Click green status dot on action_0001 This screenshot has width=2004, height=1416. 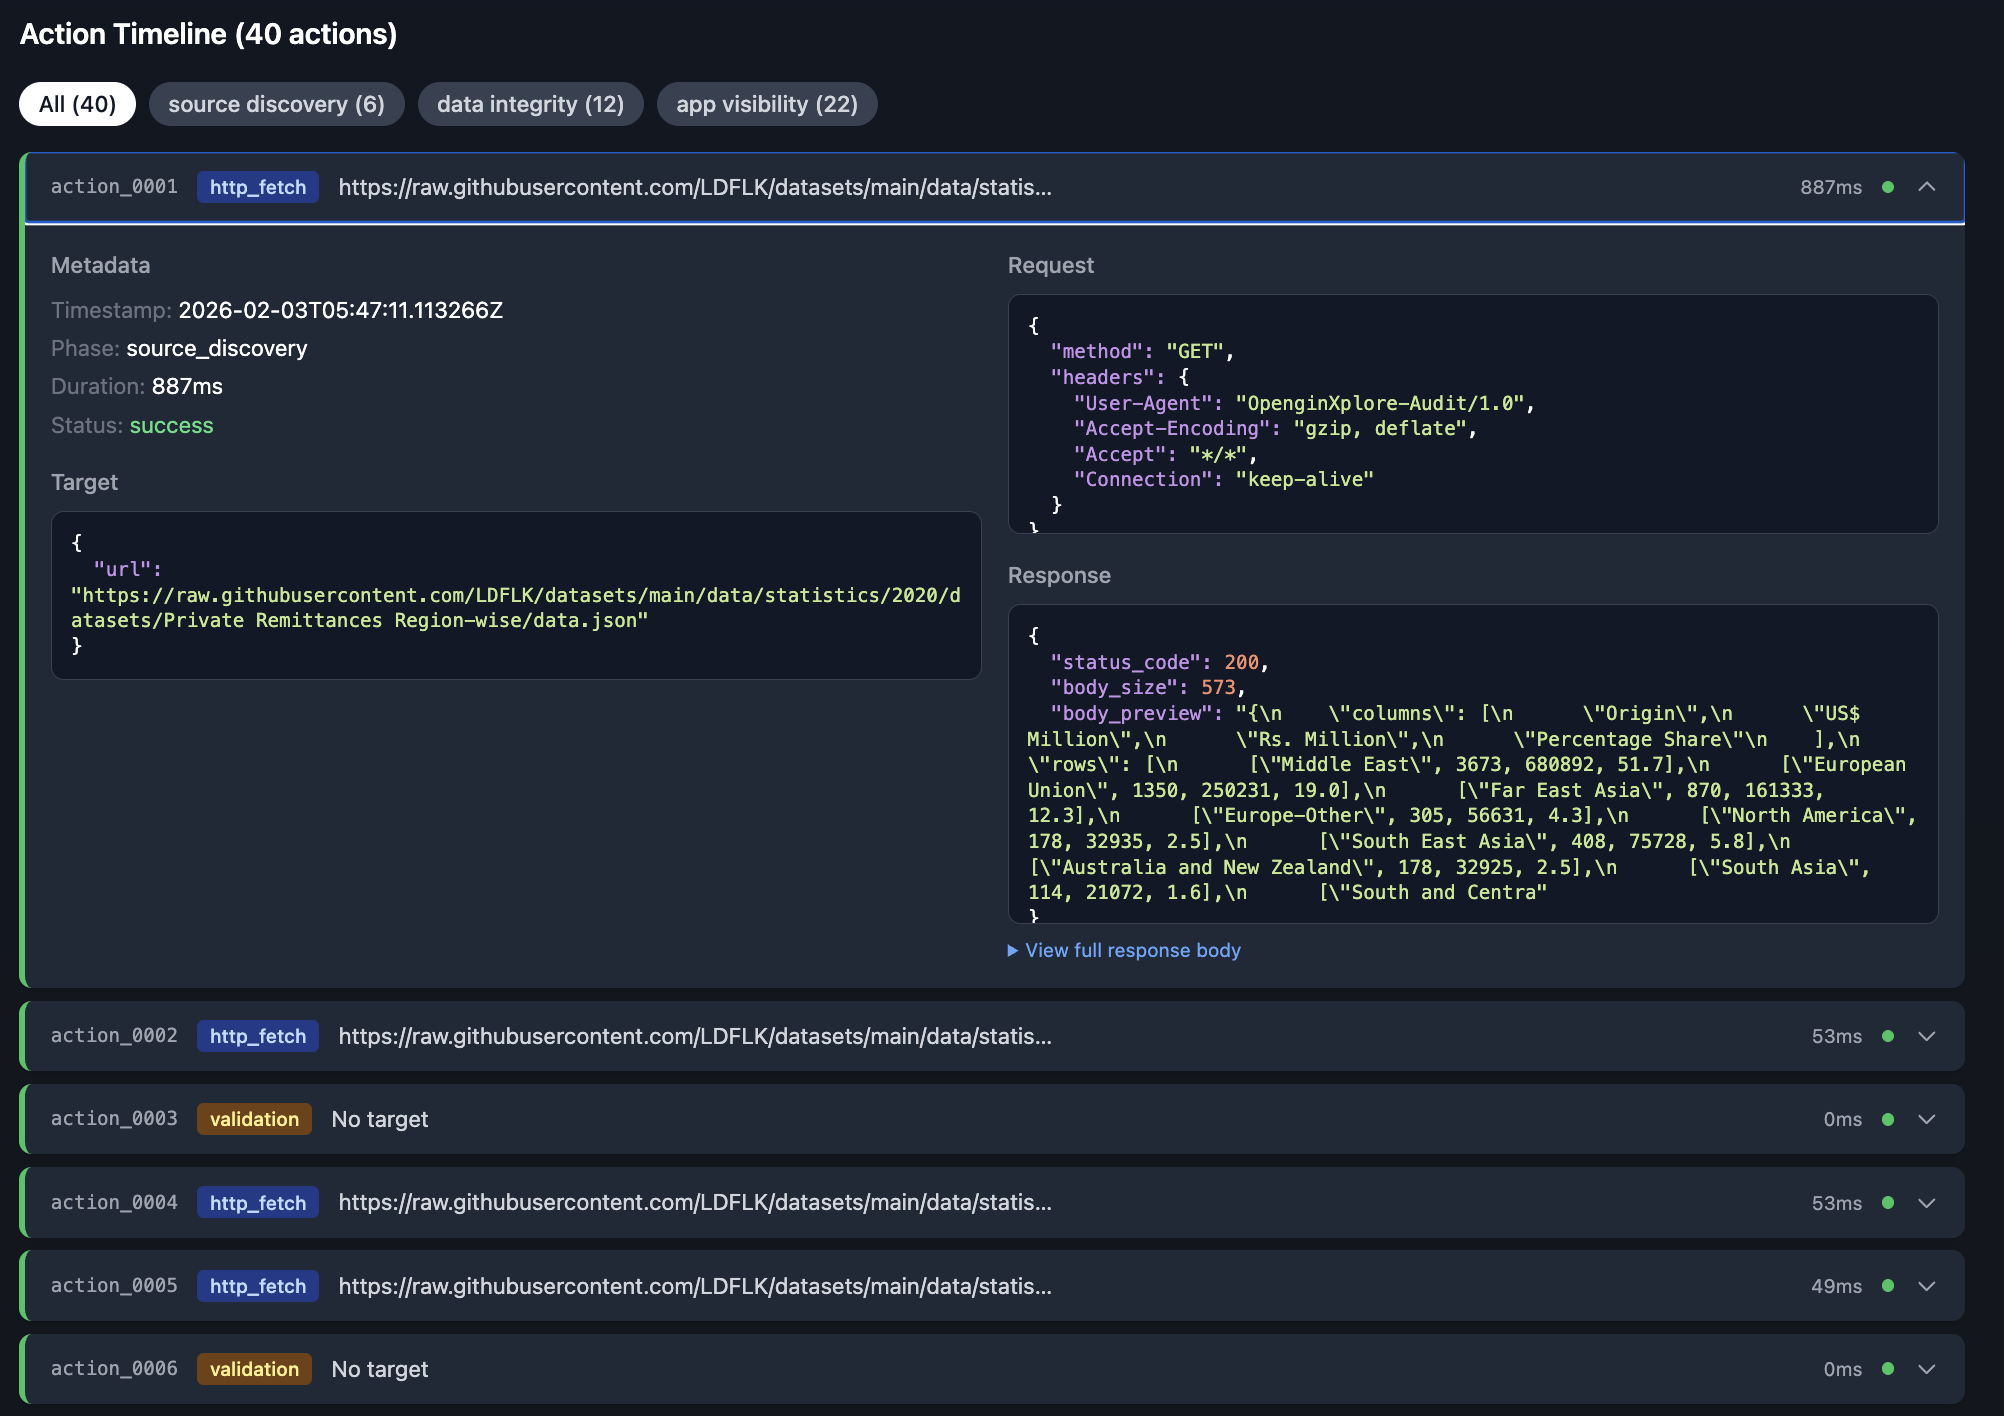pos(1887,187)
